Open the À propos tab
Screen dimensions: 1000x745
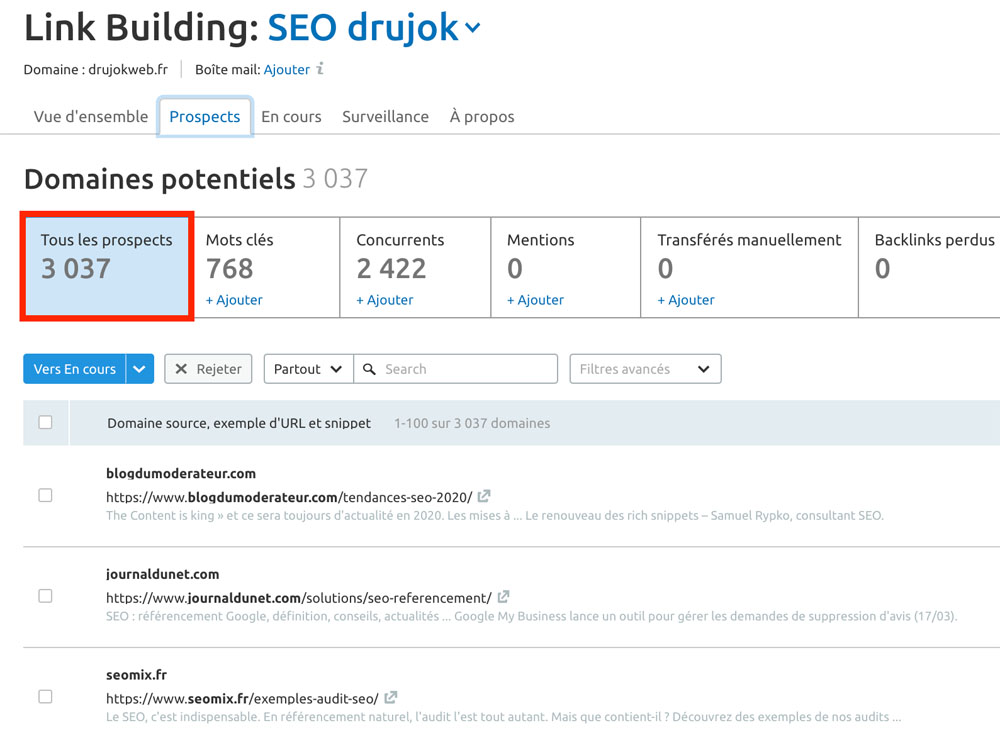(482, 117)
